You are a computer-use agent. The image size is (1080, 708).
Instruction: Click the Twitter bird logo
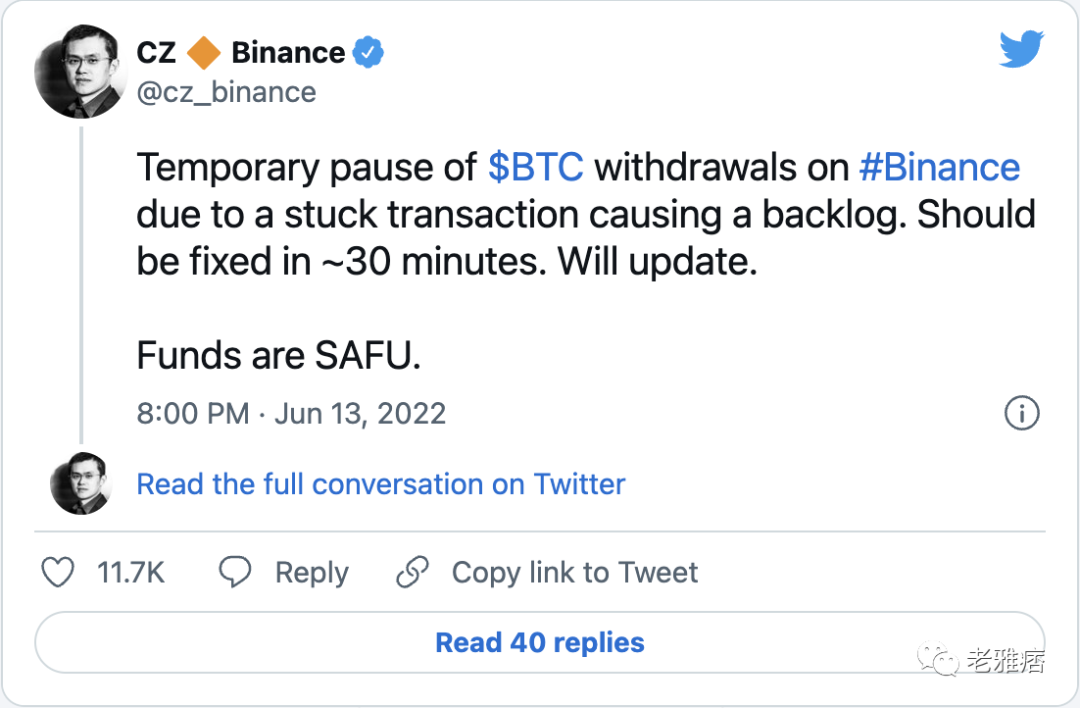point(1021,50)
